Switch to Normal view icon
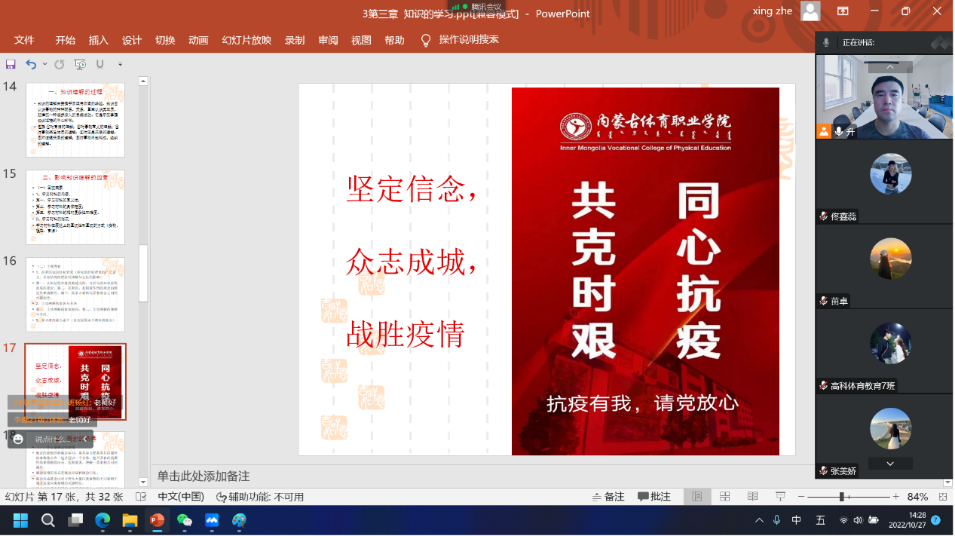The width and height of the screenshot is (955, 536). coord(697,497)
